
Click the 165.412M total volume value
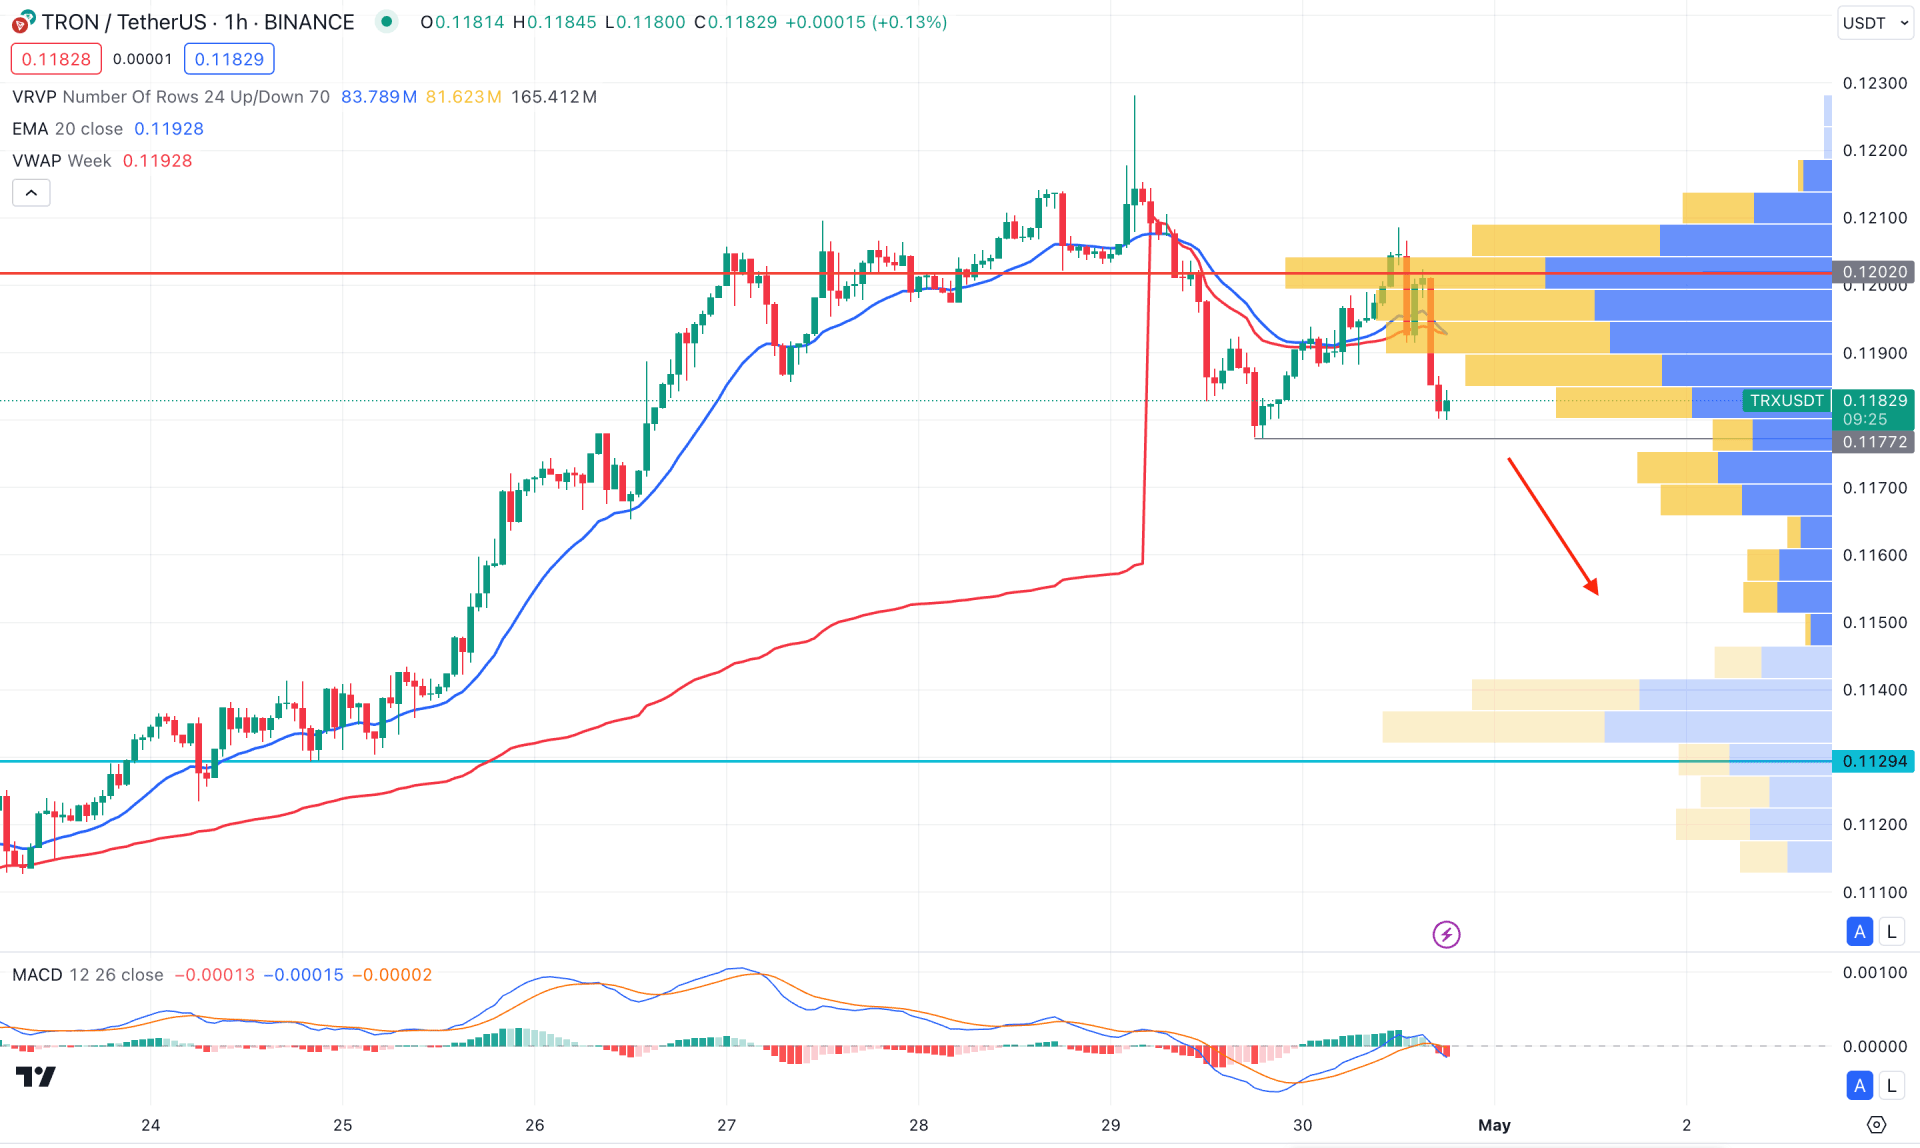(x=554, y=97)
